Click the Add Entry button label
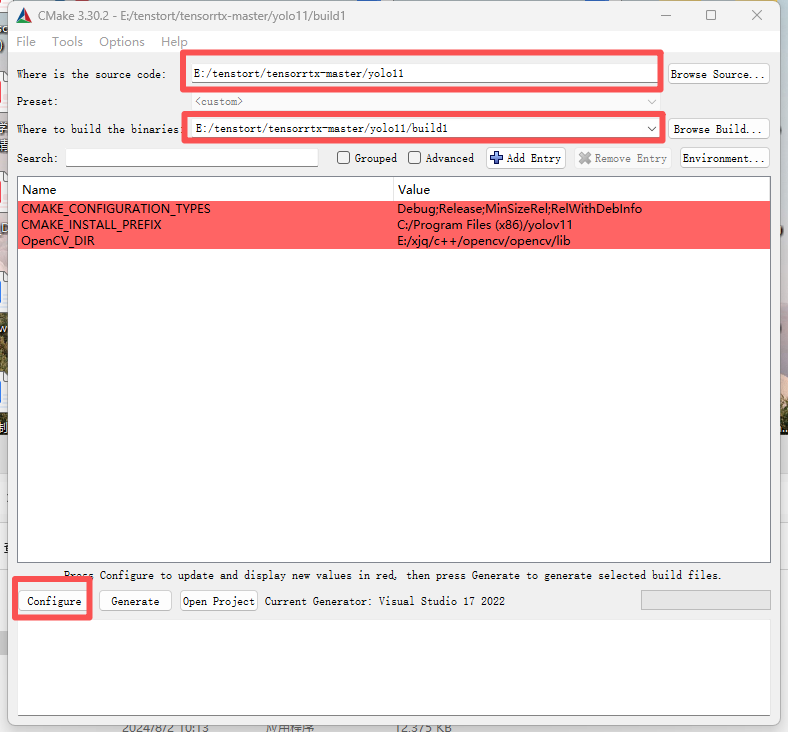Screen dimensions: 788x732 tap(533, 158)
